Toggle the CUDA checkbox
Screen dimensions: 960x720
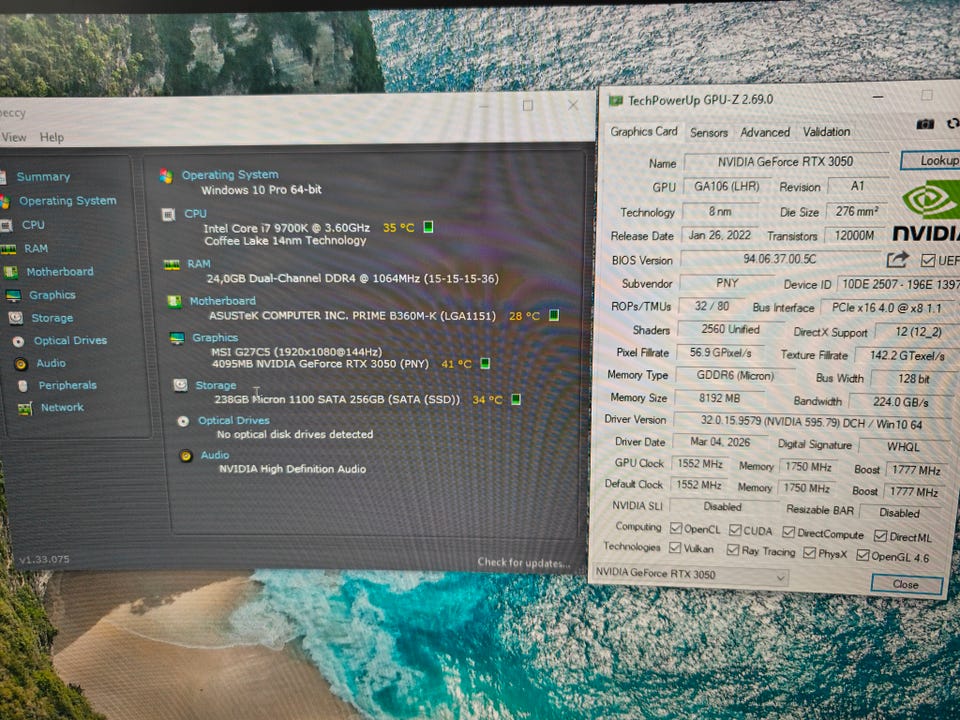pyautogui.click(x=735, y=530)
